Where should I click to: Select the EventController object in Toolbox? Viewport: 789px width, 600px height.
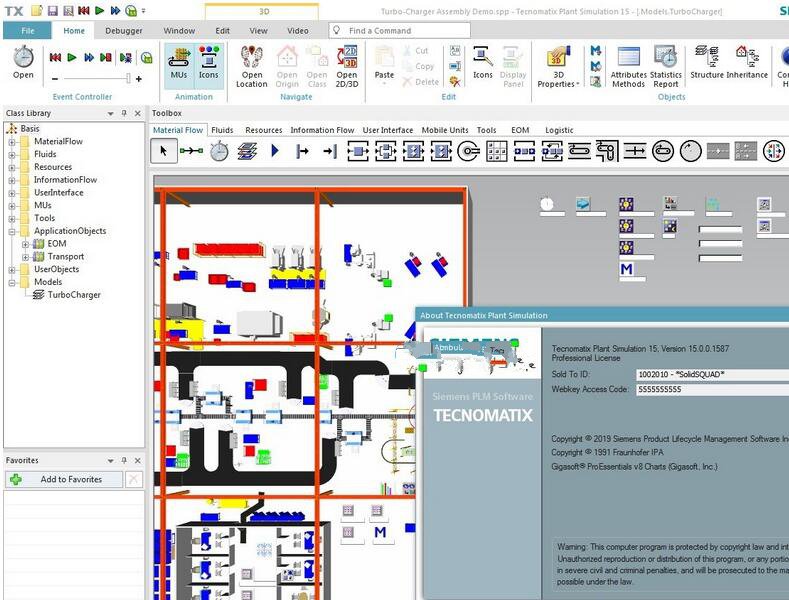pyautogui.click(x=219, y=151)
